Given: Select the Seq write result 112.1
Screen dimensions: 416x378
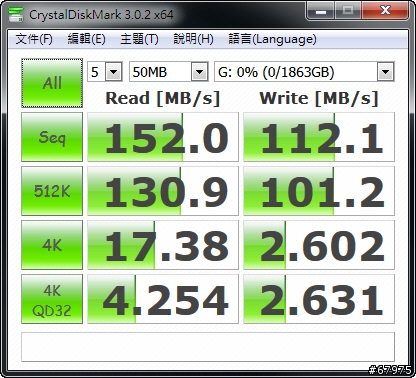Looking at the screenshot, I should point(319,137).
